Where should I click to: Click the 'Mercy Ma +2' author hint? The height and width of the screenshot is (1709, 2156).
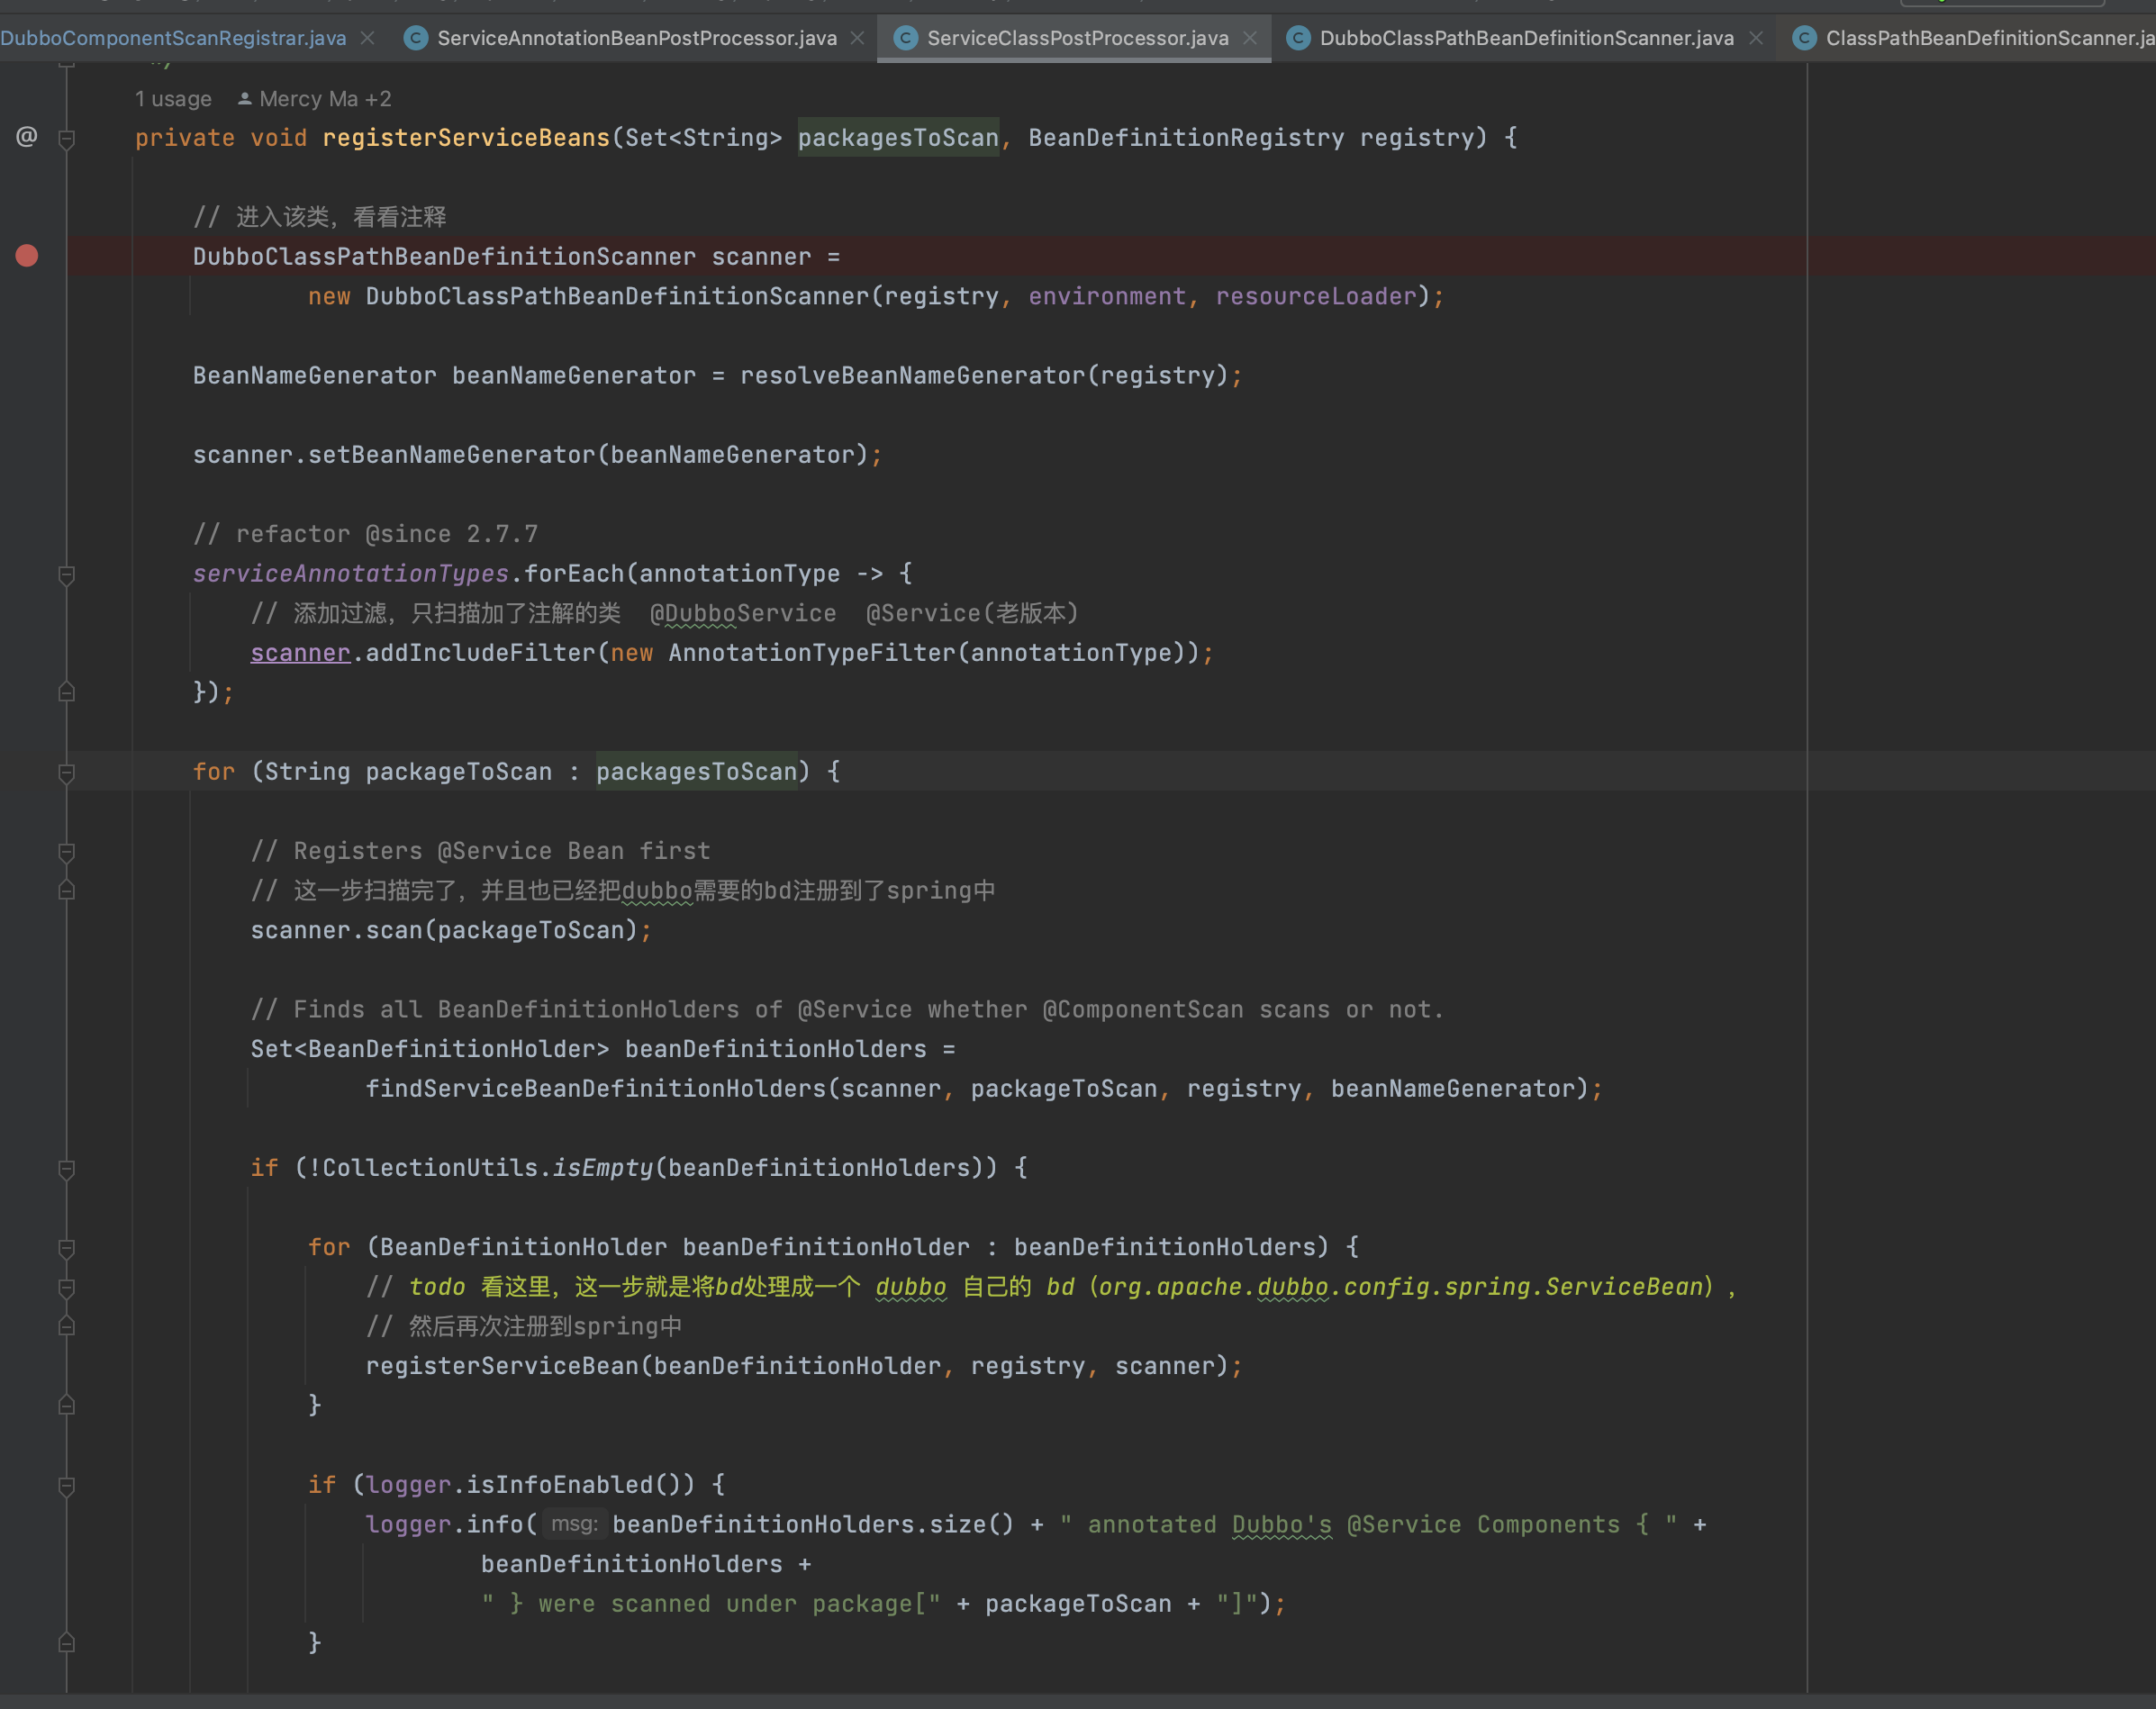tap(325, 99)
